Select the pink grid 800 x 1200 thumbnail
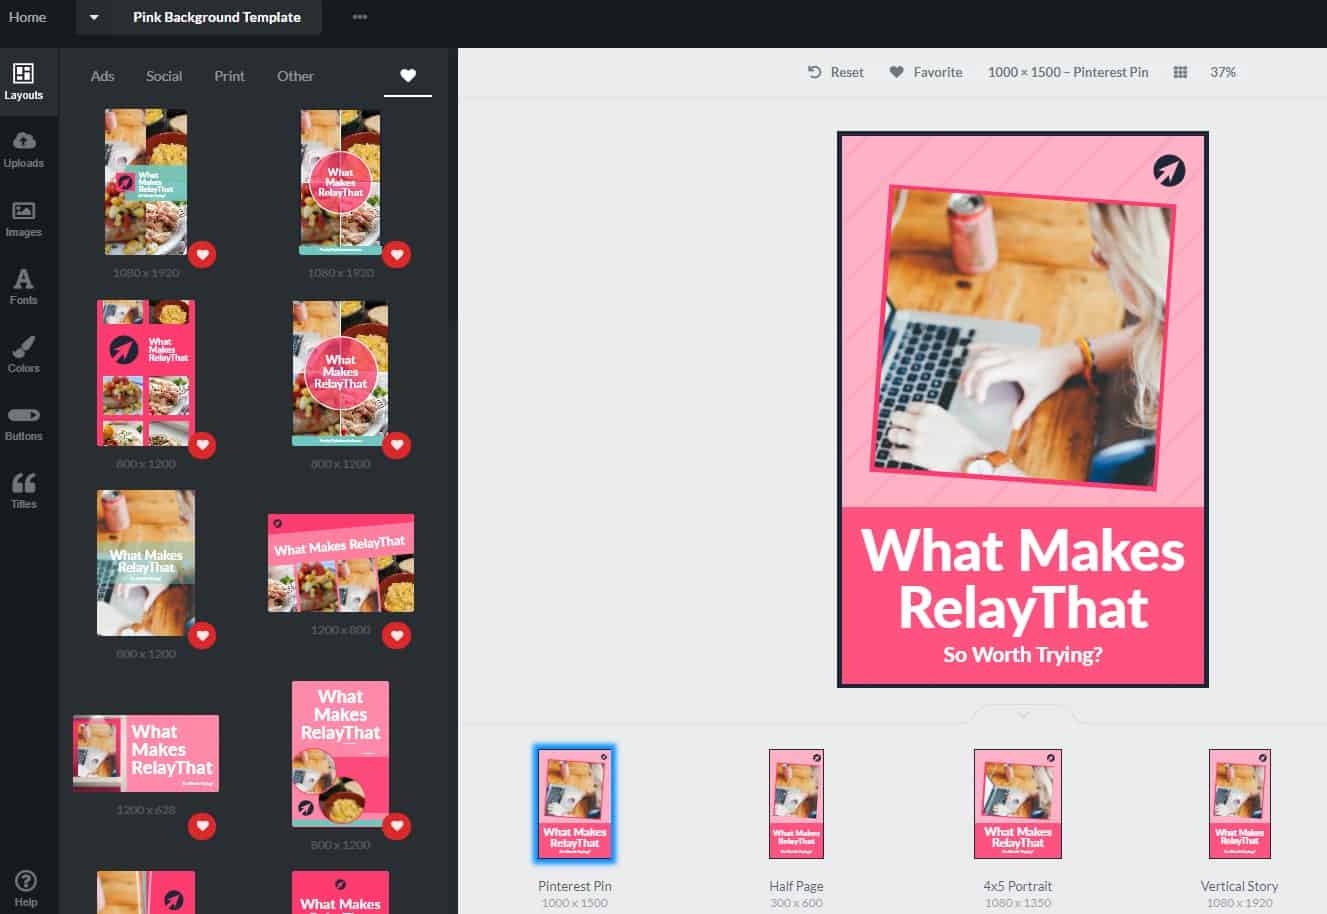This screenshot has width=1327, height=914. (x=146, y=373)
